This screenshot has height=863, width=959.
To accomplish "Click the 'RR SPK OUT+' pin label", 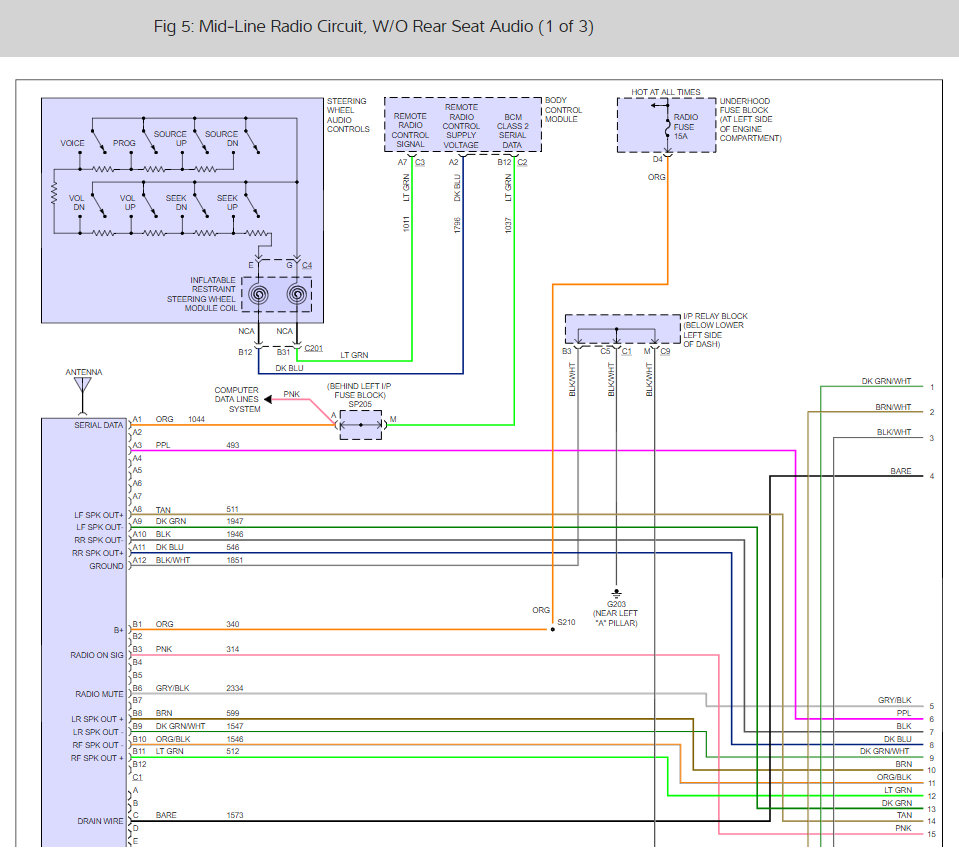I will point(98,553).
